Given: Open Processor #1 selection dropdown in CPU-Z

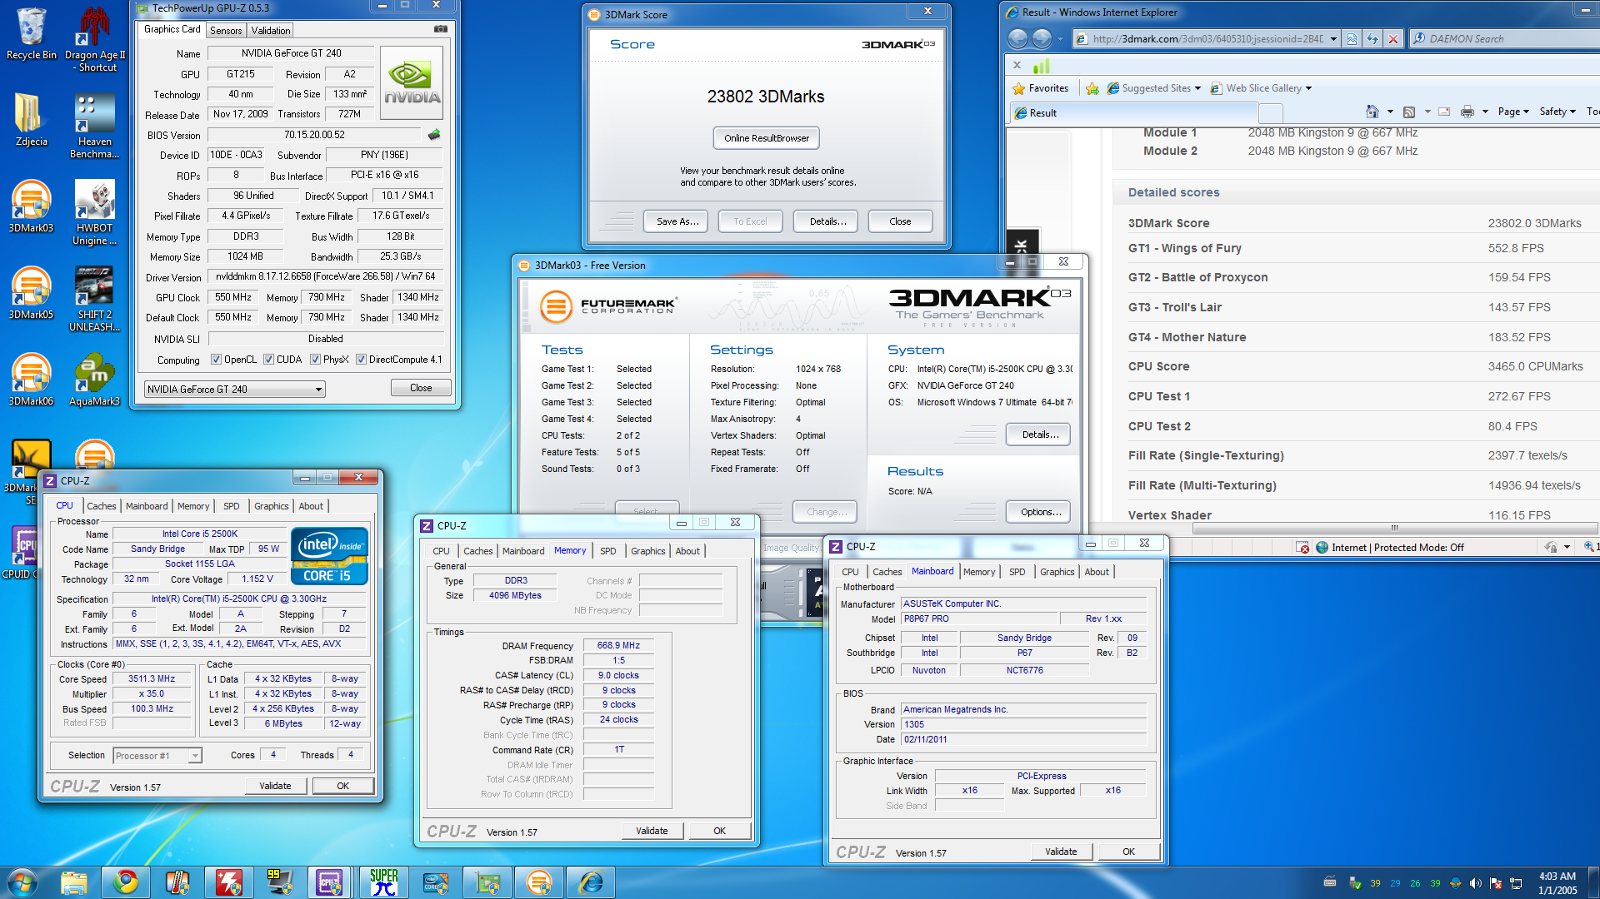Looking at the screenshot, I should (157, 756).
